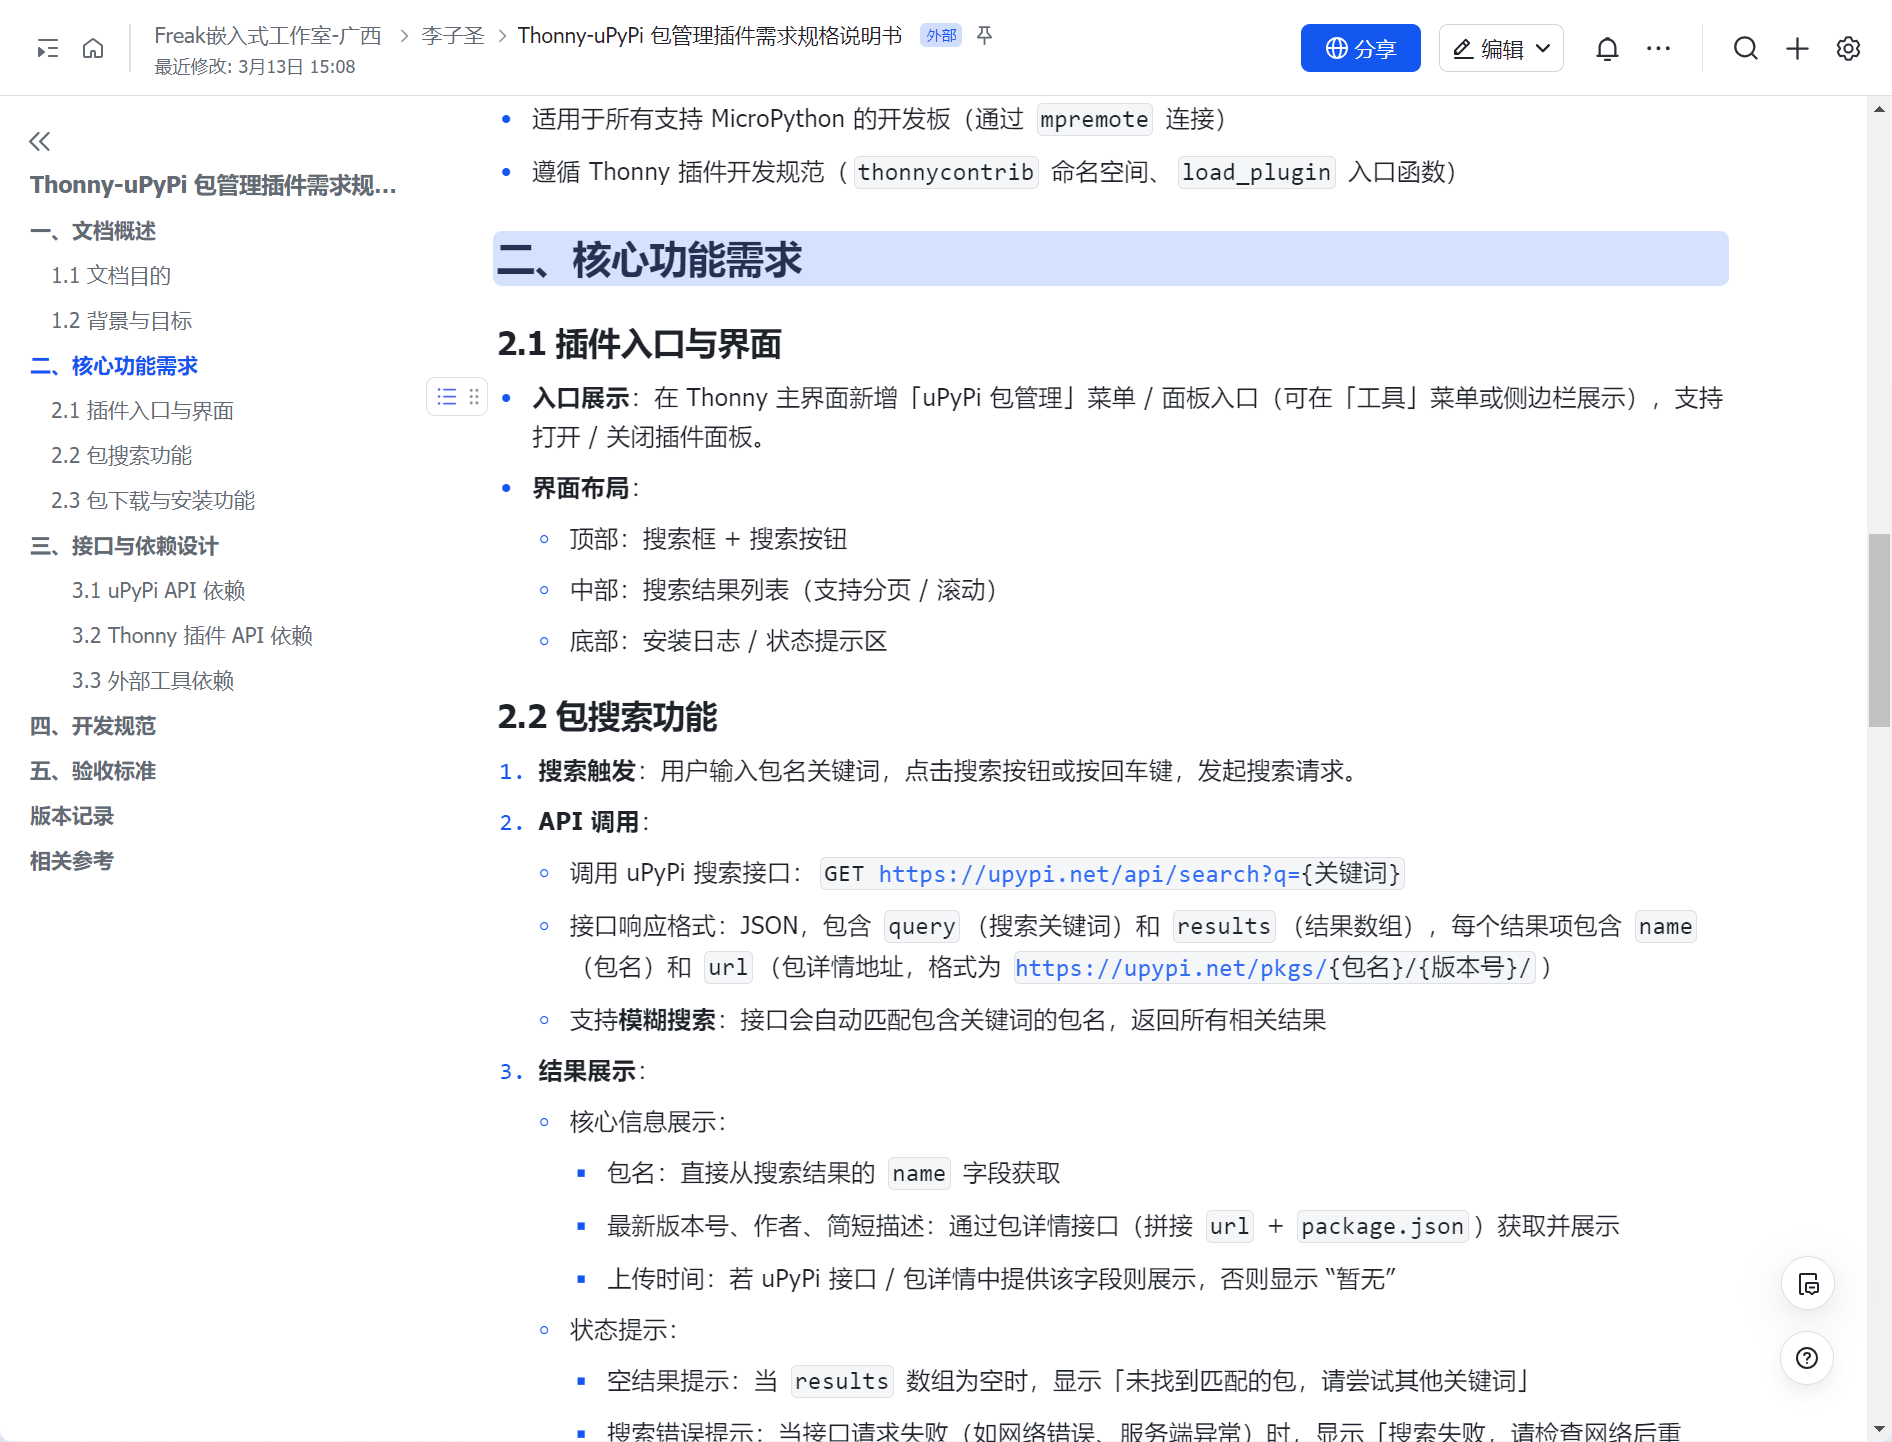Jump to outline item 3.2 Thonny 插件 API 依赖
The image size is (1892, 1442).
coord(192,636)
